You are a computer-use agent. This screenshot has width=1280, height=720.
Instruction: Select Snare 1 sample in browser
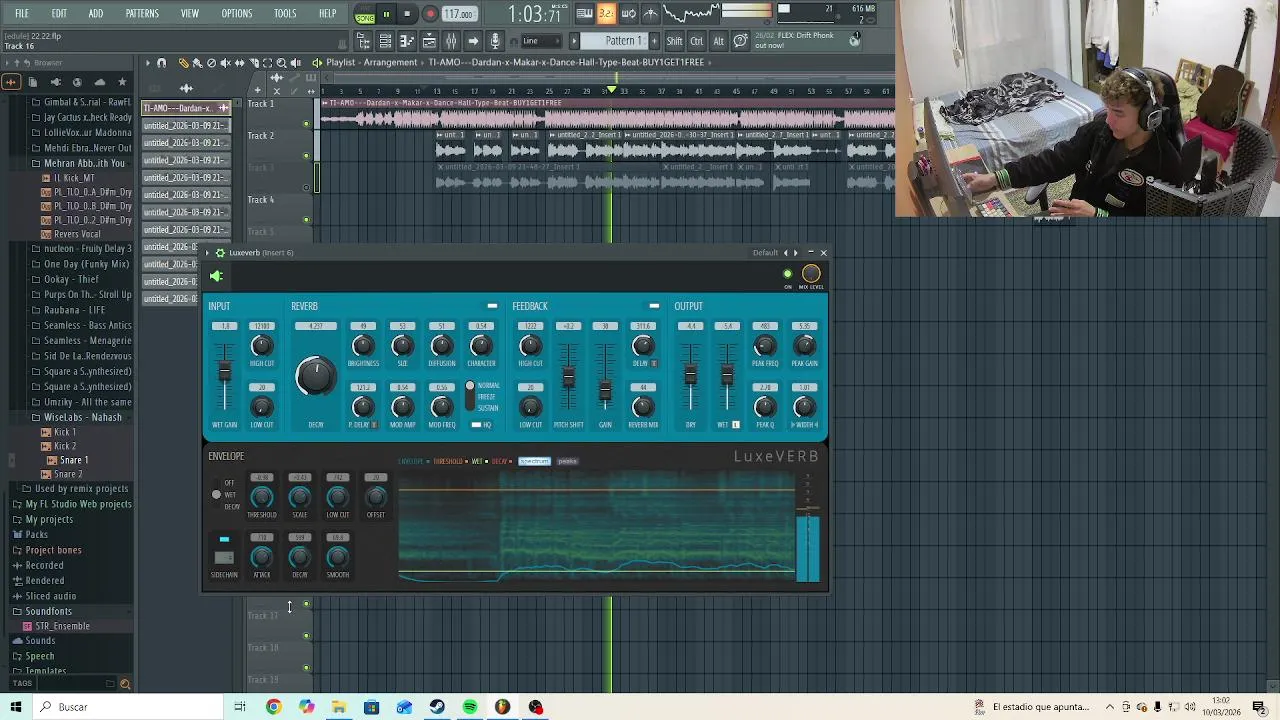point(73,460)
